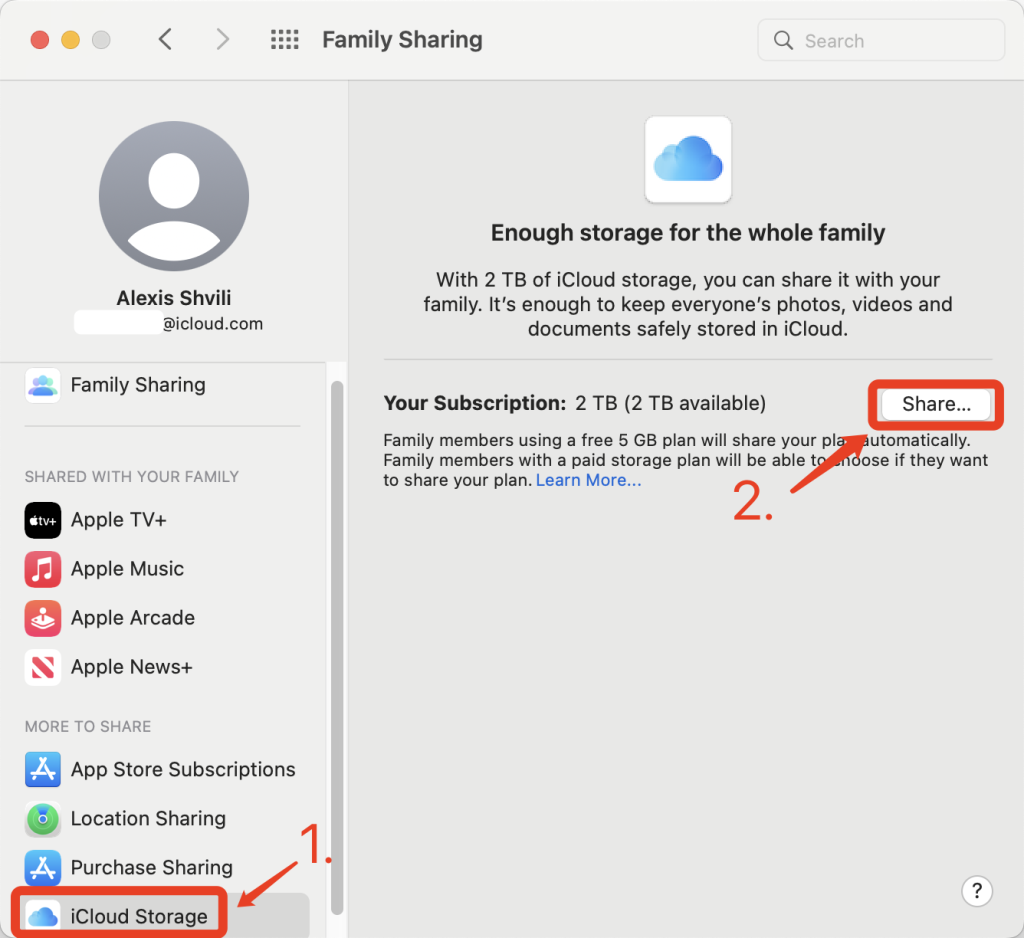This screenshot has height=938, width=1024.
Task: Navigate back using the left chevron
Action: (x=166, y=39)
